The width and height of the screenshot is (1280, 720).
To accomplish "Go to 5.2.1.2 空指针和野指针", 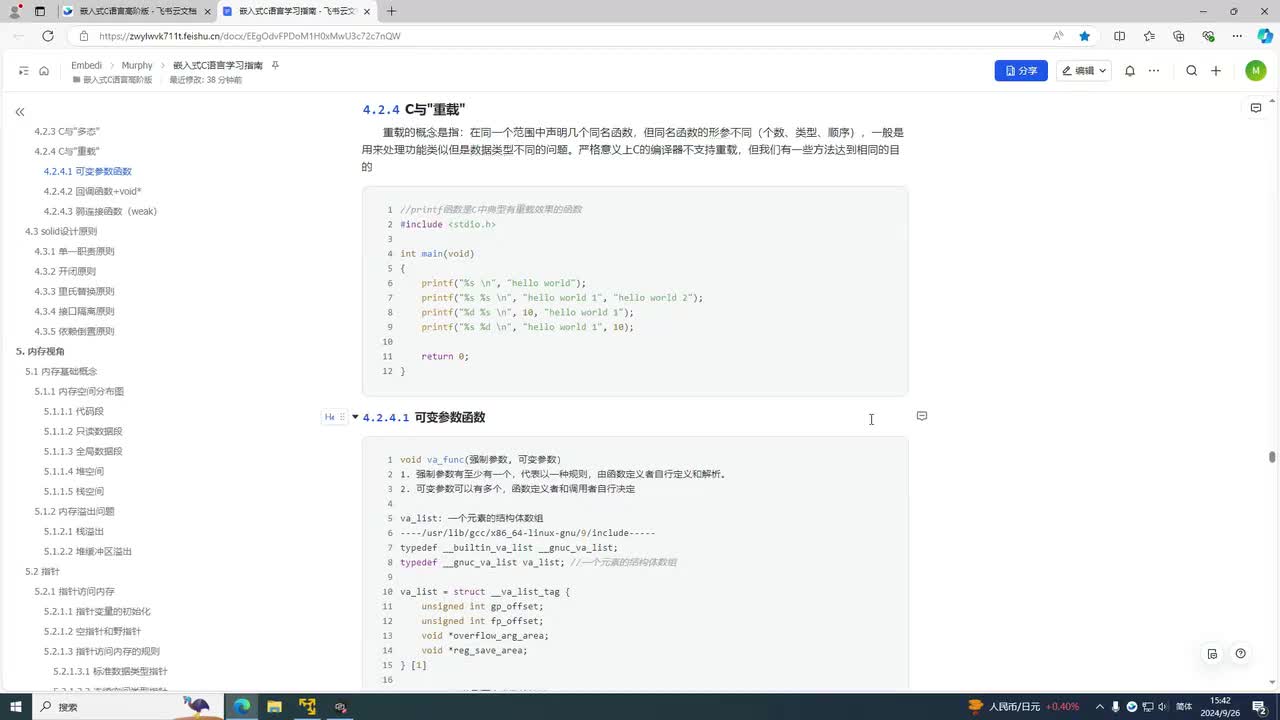I will click(92, 631).
